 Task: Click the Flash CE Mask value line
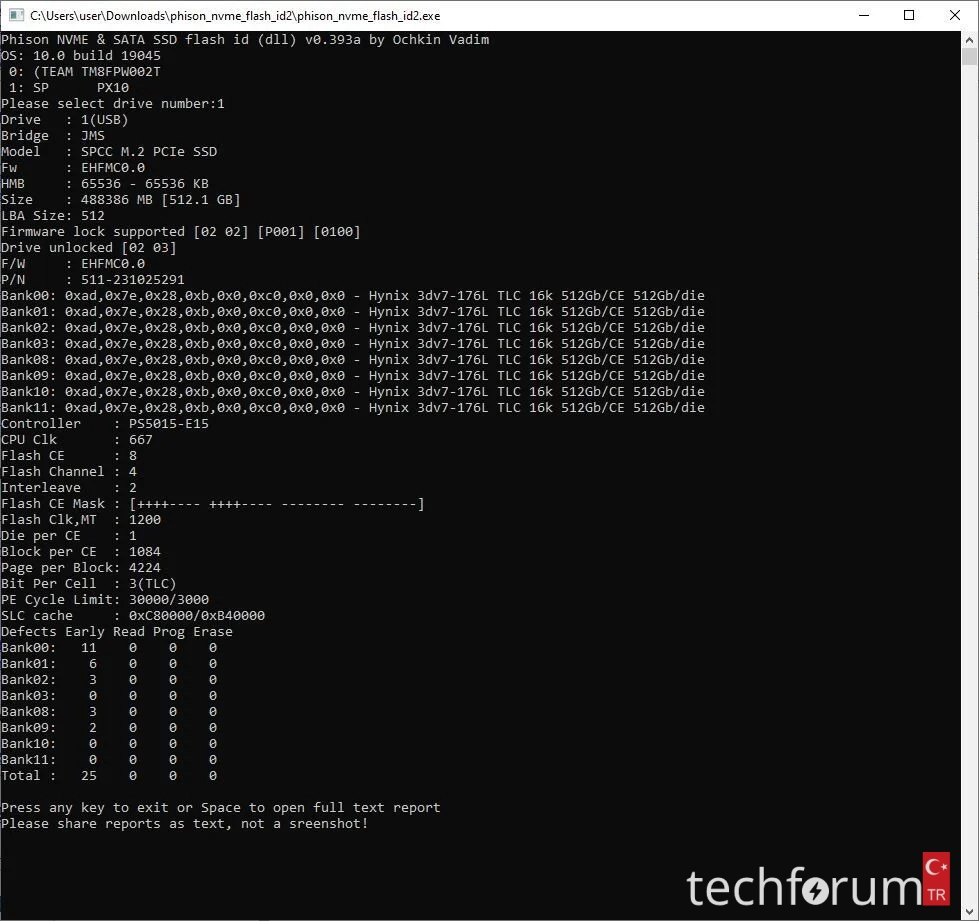(212, 504)
